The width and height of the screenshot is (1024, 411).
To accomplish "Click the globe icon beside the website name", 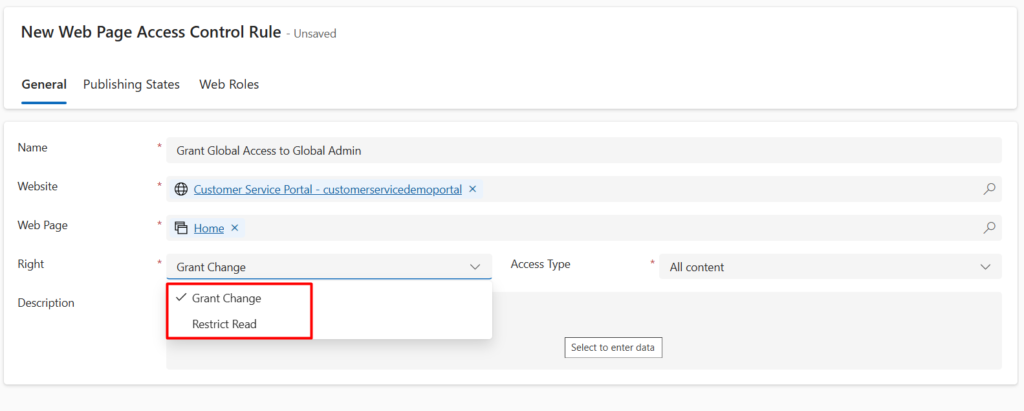I will tap(182, 189).
